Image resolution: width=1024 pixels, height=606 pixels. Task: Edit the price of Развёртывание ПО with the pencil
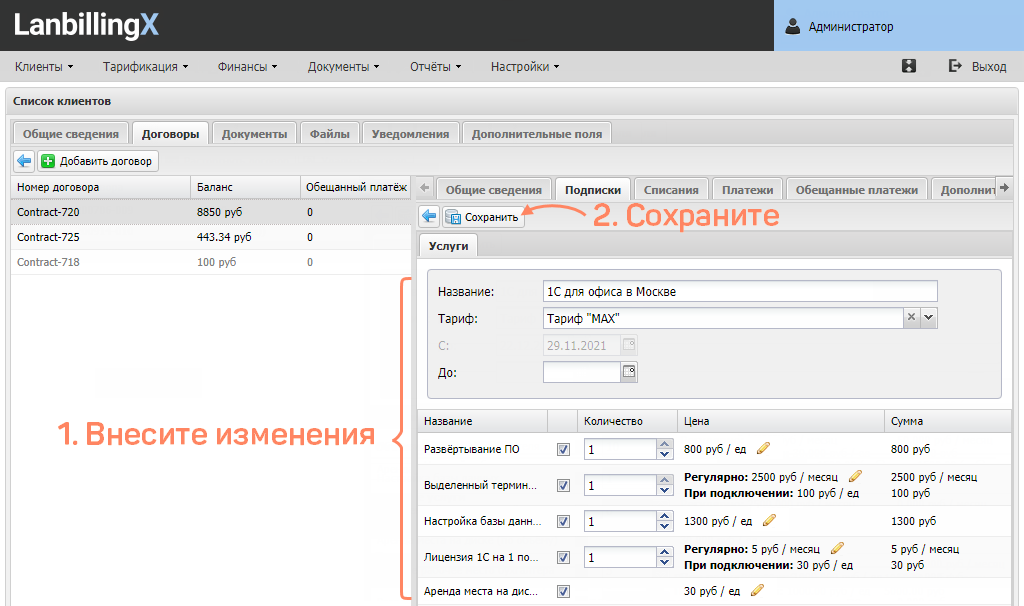[763, 448]
